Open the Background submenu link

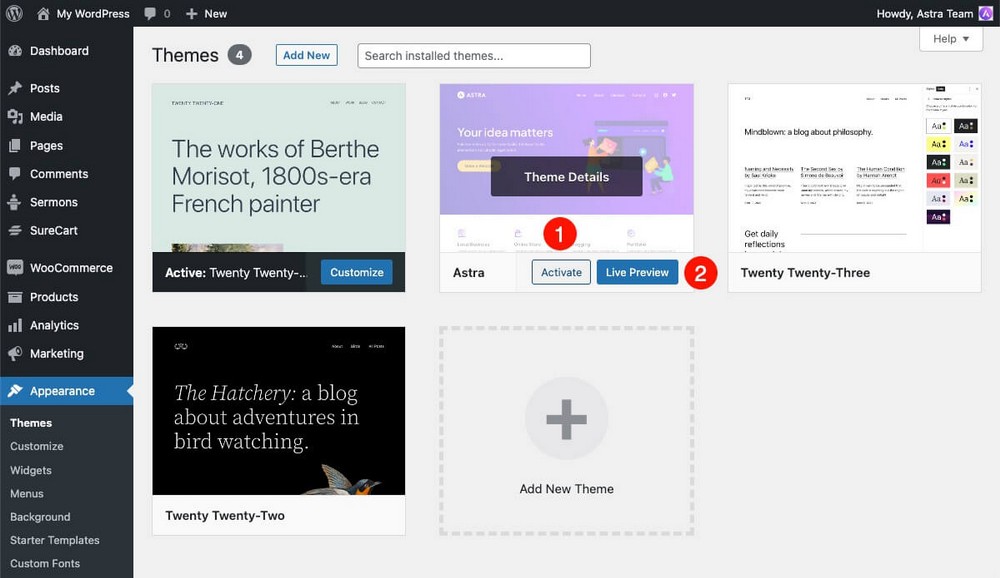(40, 517)
